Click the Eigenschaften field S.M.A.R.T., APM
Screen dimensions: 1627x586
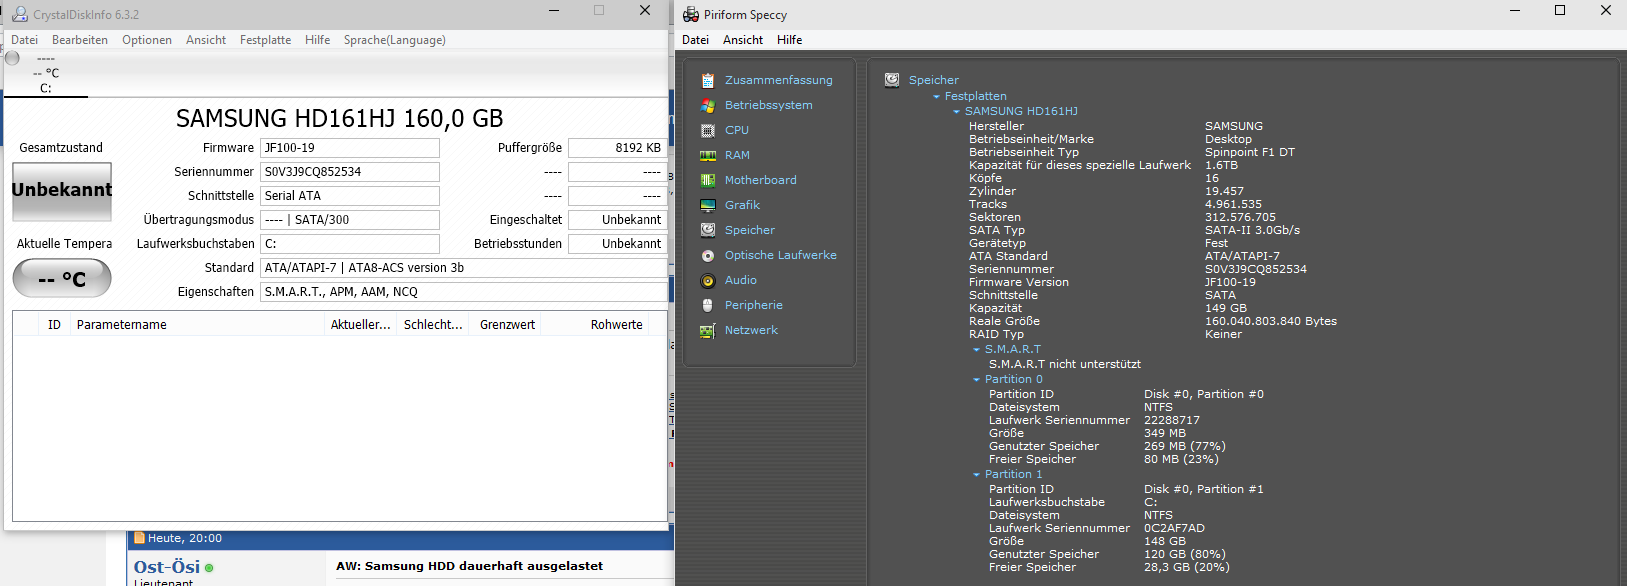(463, 292)
